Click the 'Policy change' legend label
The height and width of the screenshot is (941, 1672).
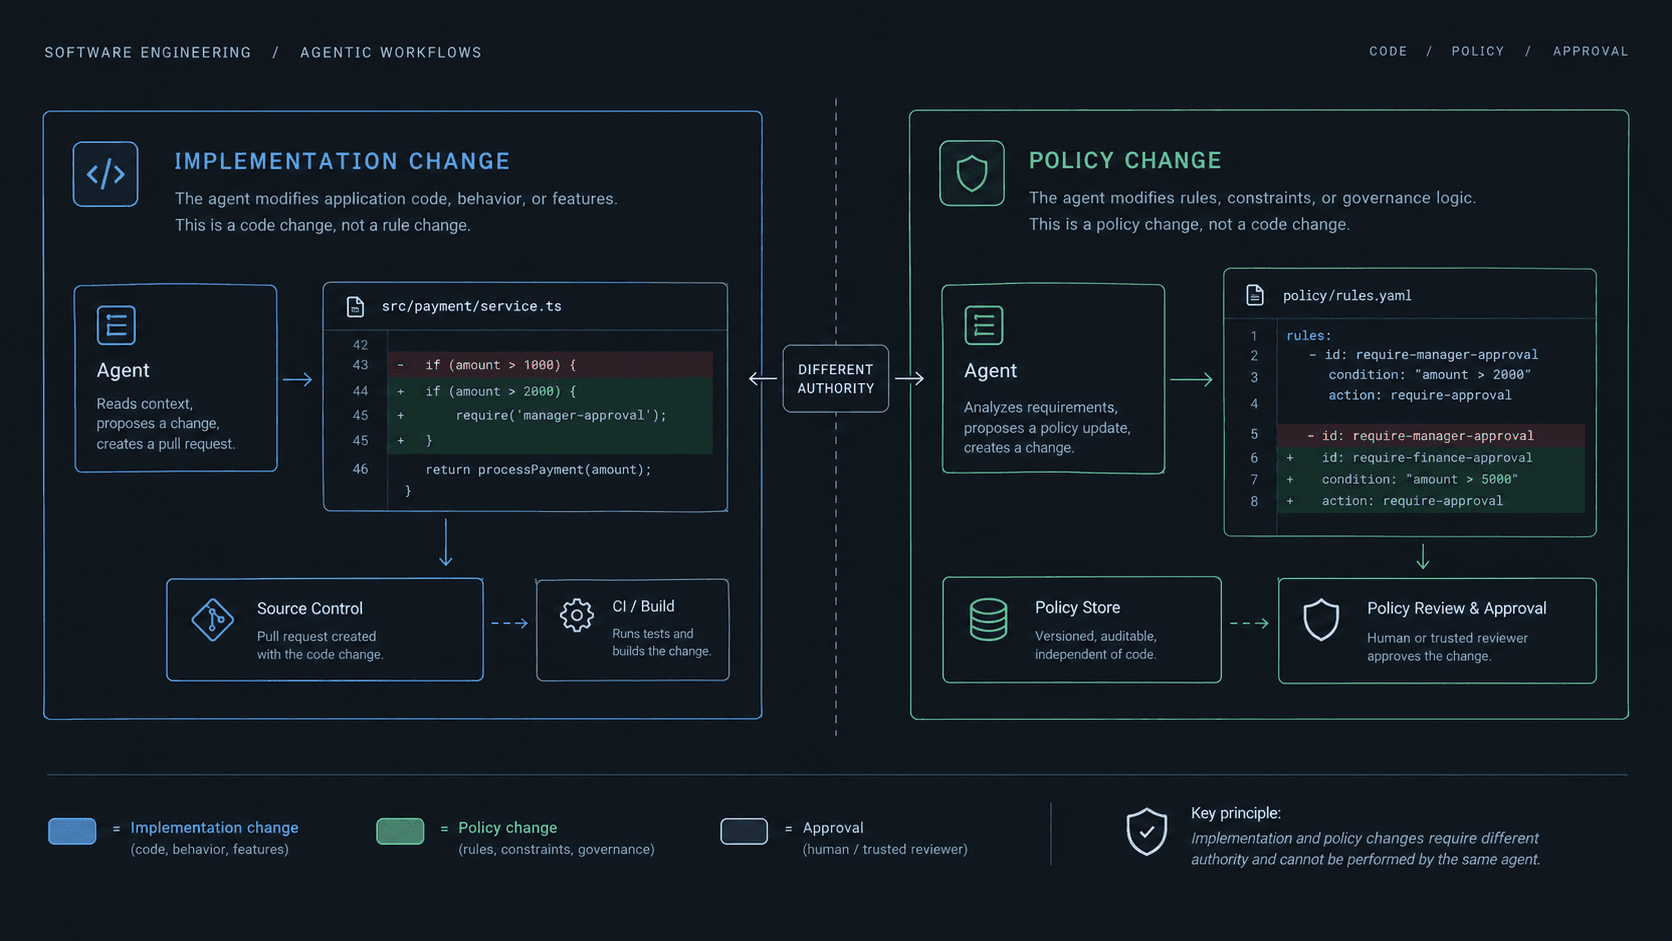(508, 827)
